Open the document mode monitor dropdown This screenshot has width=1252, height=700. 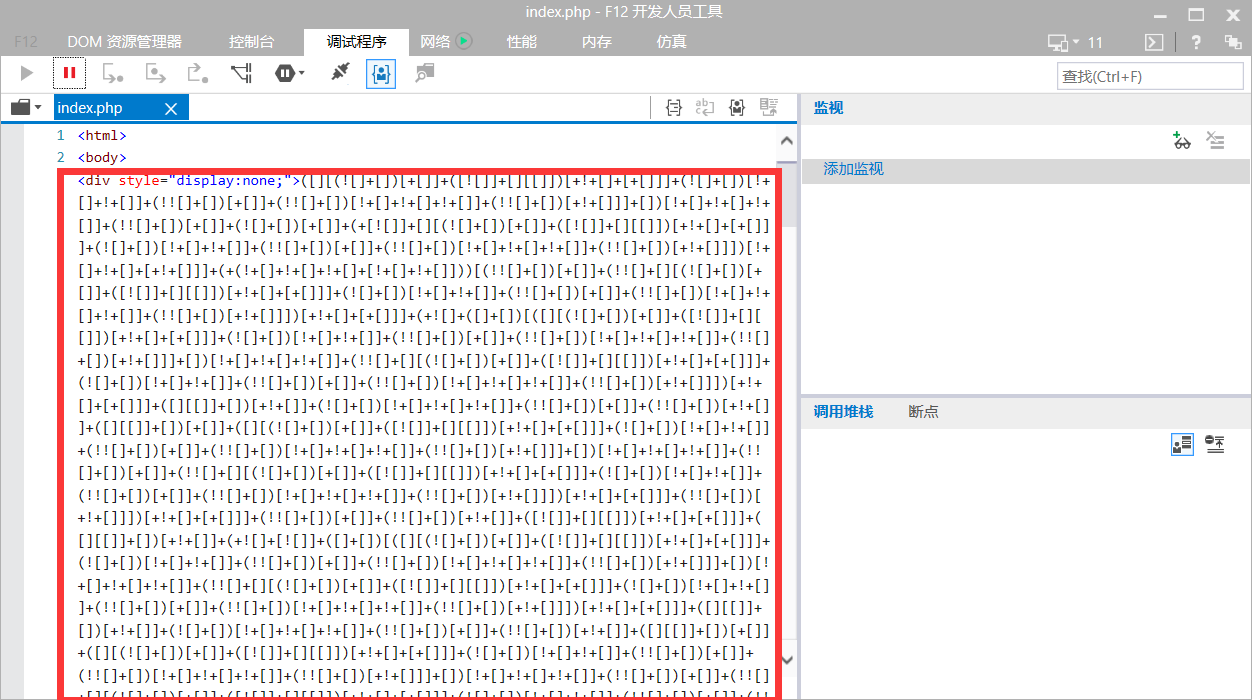[1063, 42]
